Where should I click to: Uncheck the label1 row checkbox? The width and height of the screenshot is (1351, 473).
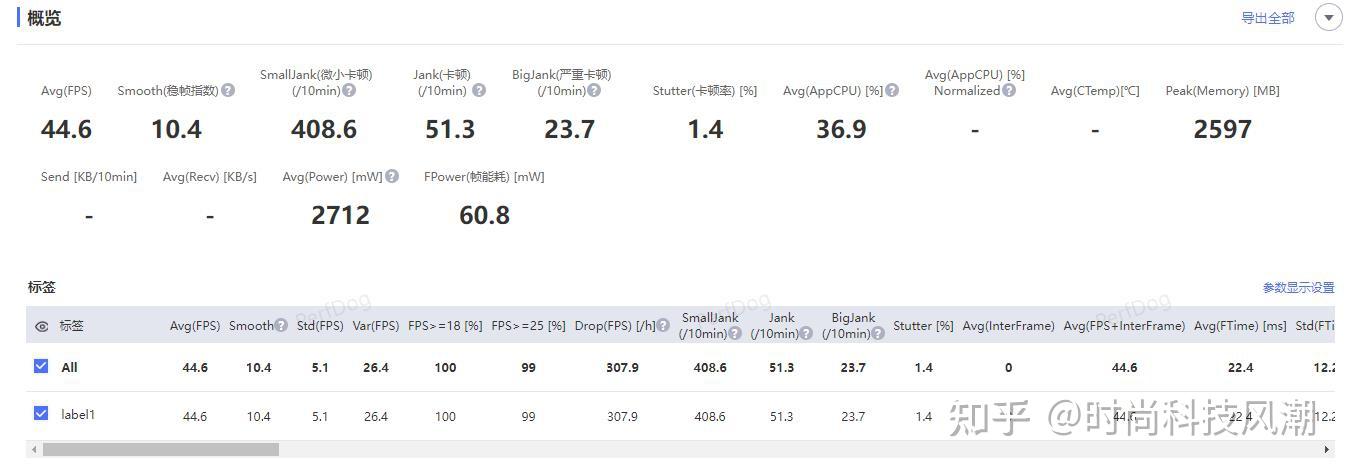(41, 413)
